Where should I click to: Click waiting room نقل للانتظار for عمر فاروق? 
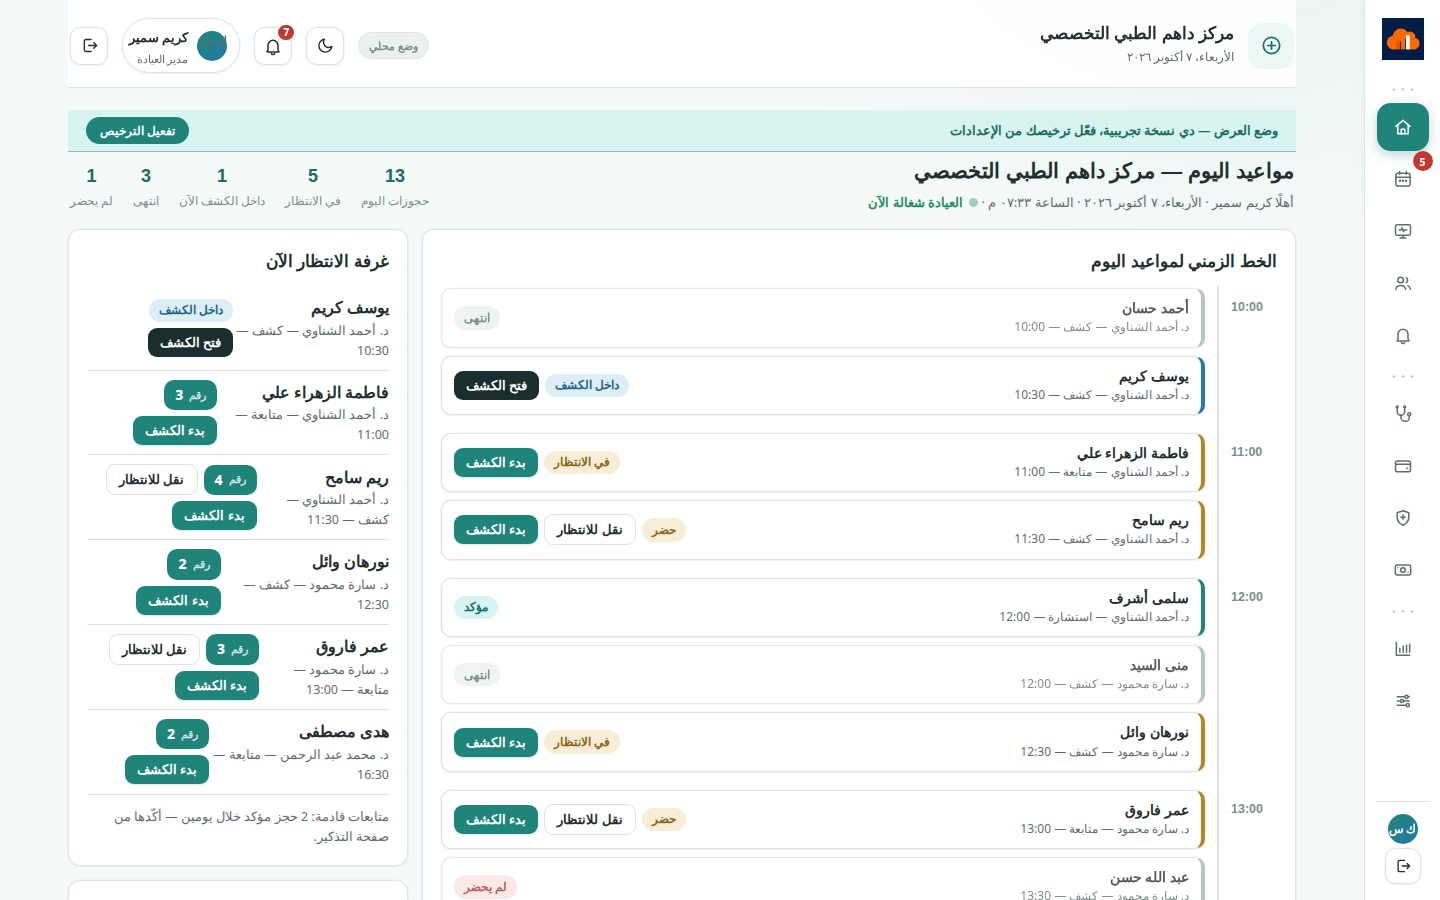coord(155,650)
